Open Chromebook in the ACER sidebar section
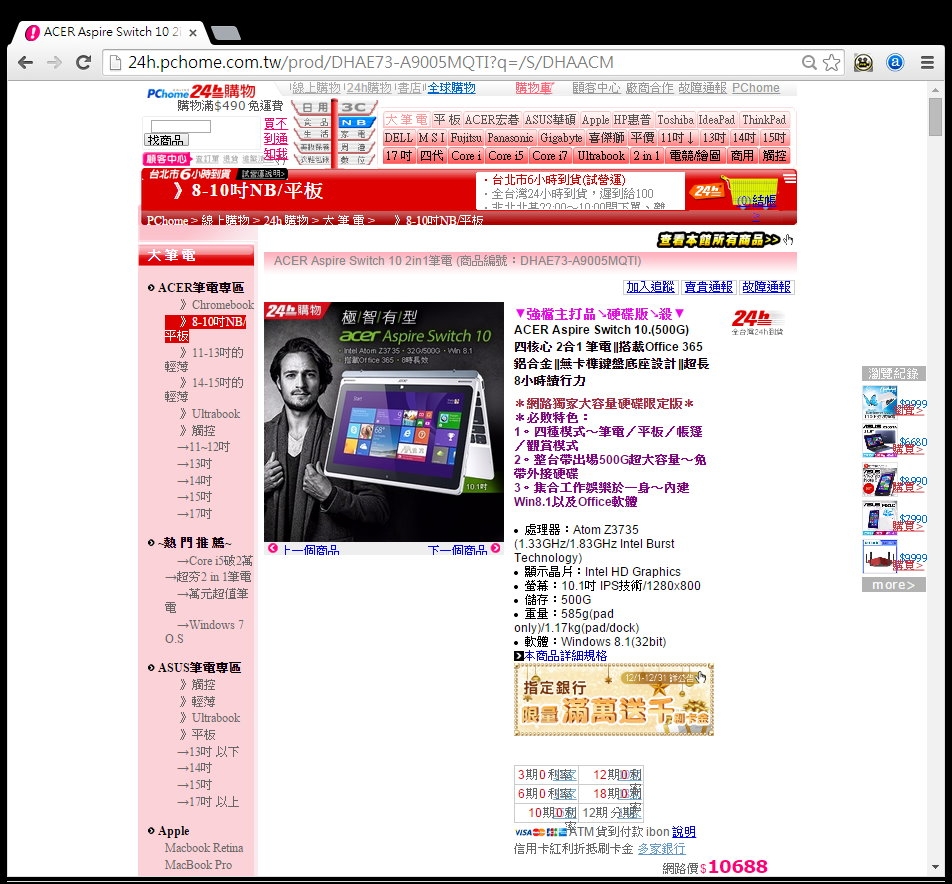Screen dimensions: 952x884 (x=222, y=305)
